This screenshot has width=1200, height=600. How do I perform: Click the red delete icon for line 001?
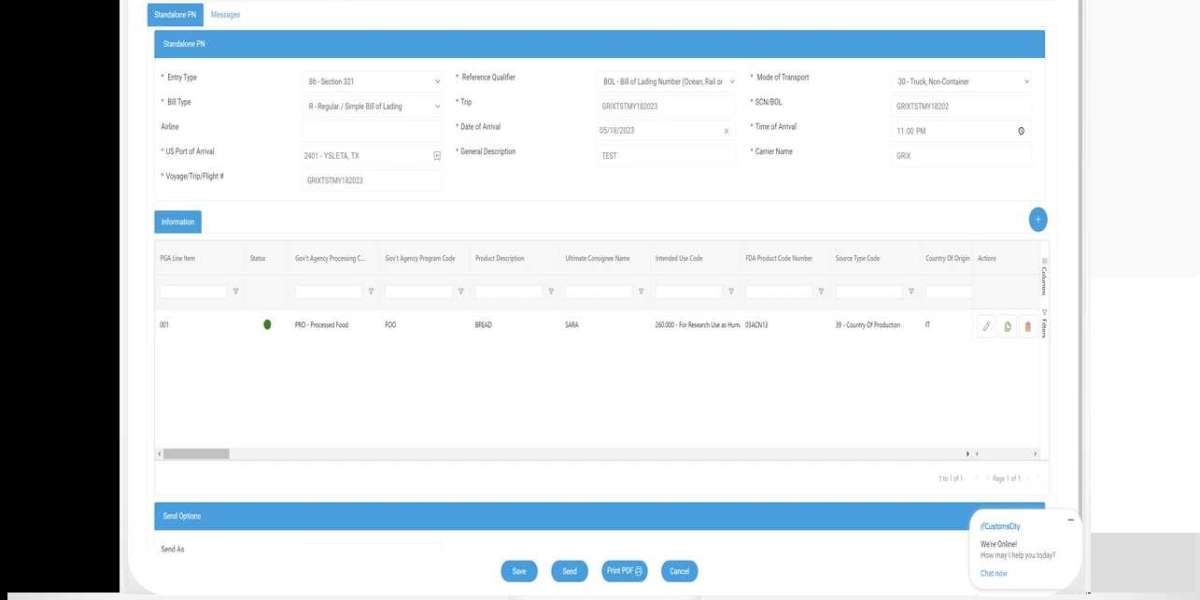pos(1027,325)
